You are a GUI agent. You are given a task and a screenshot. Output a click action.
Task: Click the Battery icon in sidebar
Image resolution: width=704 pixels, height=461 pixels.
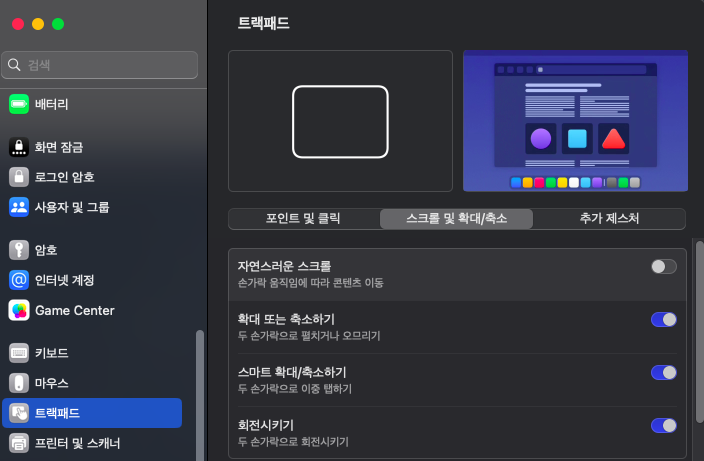pyautogui.click(x=19, y=104)
